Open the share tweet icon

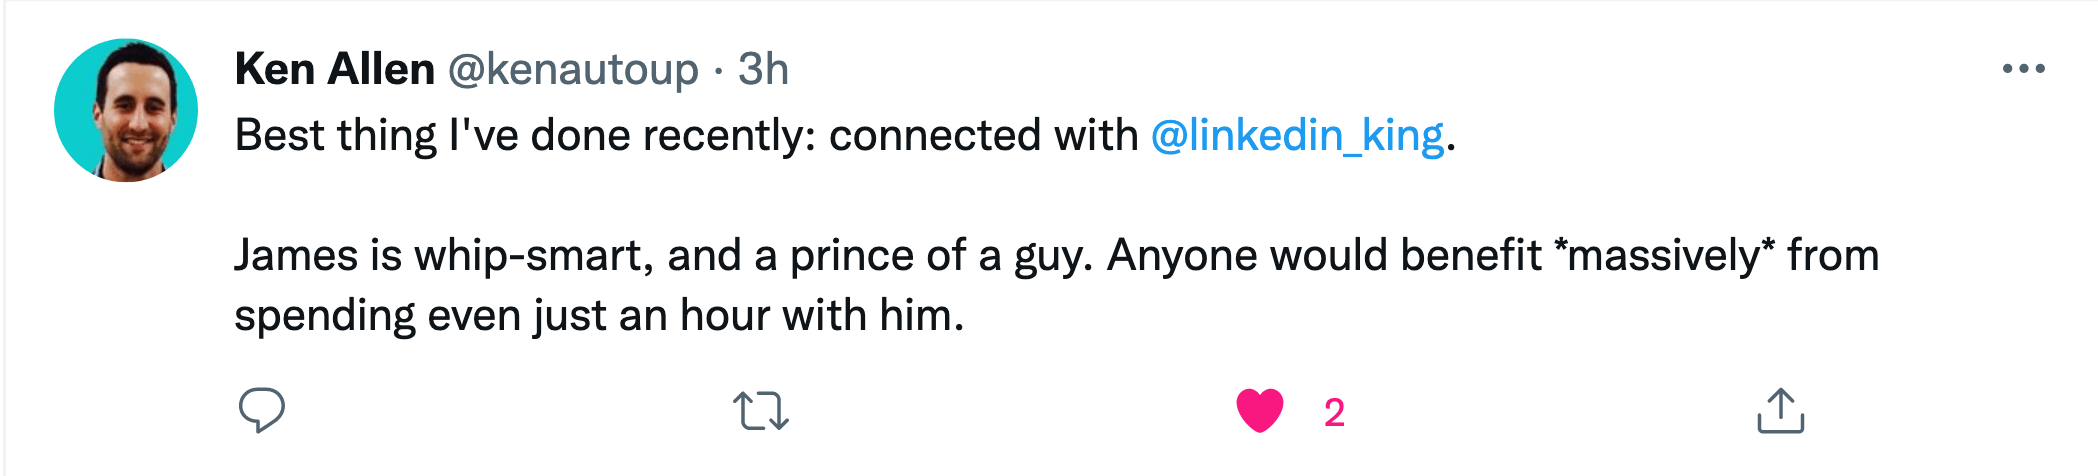(1780, 411)
